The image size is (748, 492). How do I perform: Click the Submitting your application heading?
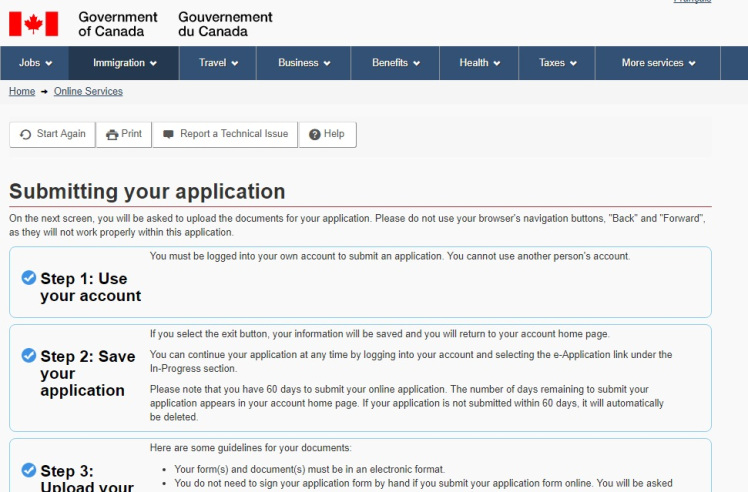click(147, 191)
